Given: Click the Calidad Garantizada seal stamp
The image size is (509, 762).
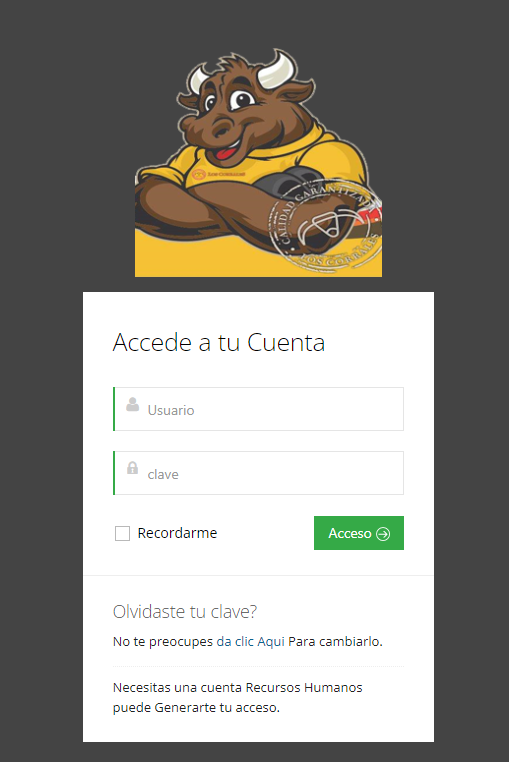Looking at the screenshot, I should pos(324,226).
